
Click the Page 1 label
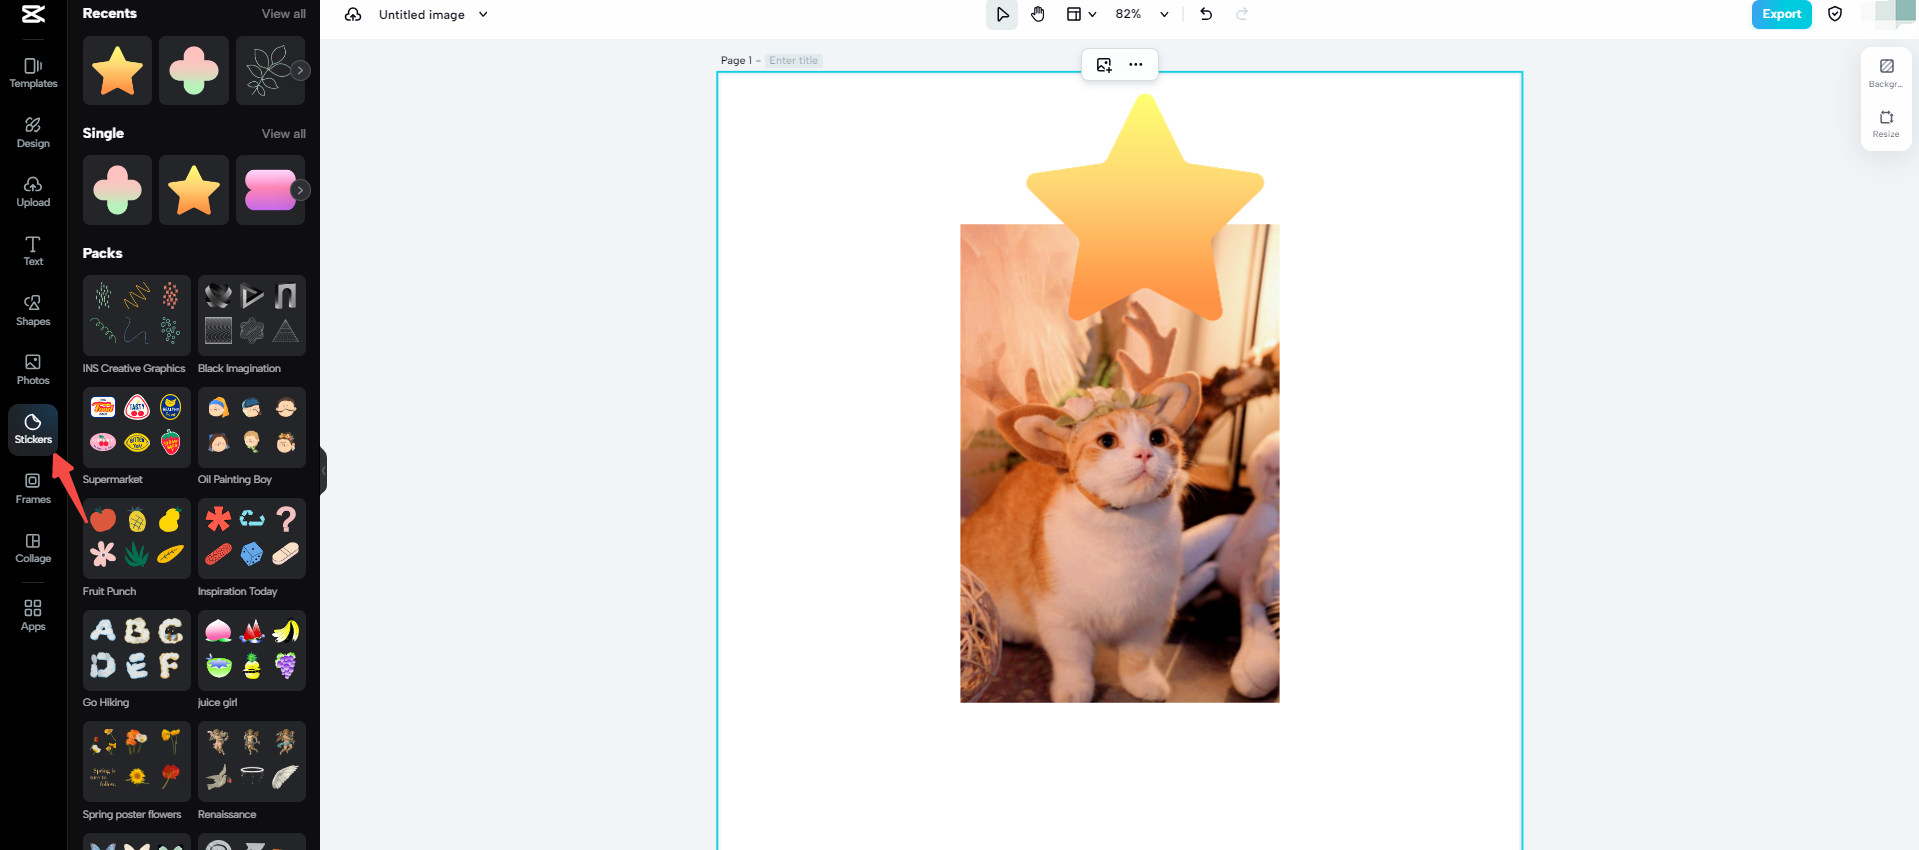(x=736, y=61)
